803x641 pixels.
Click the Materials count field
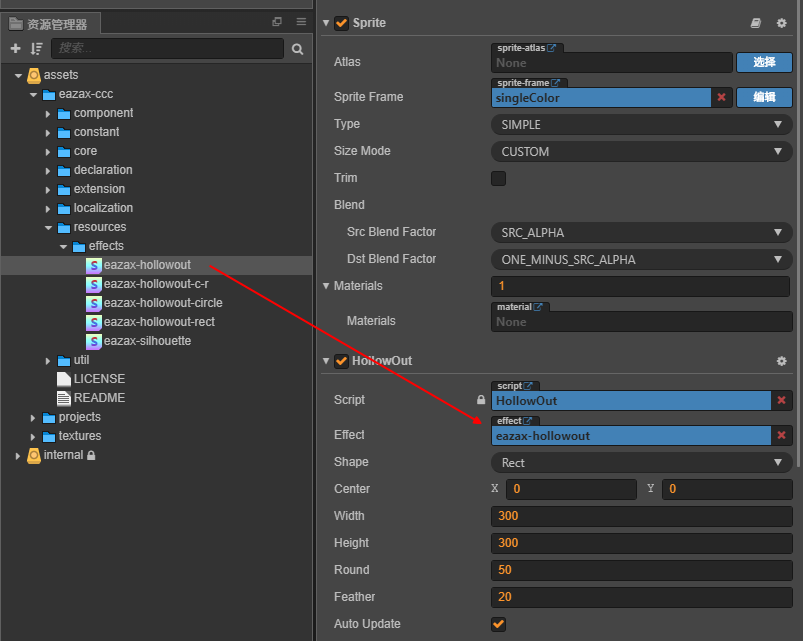[640, 286]
